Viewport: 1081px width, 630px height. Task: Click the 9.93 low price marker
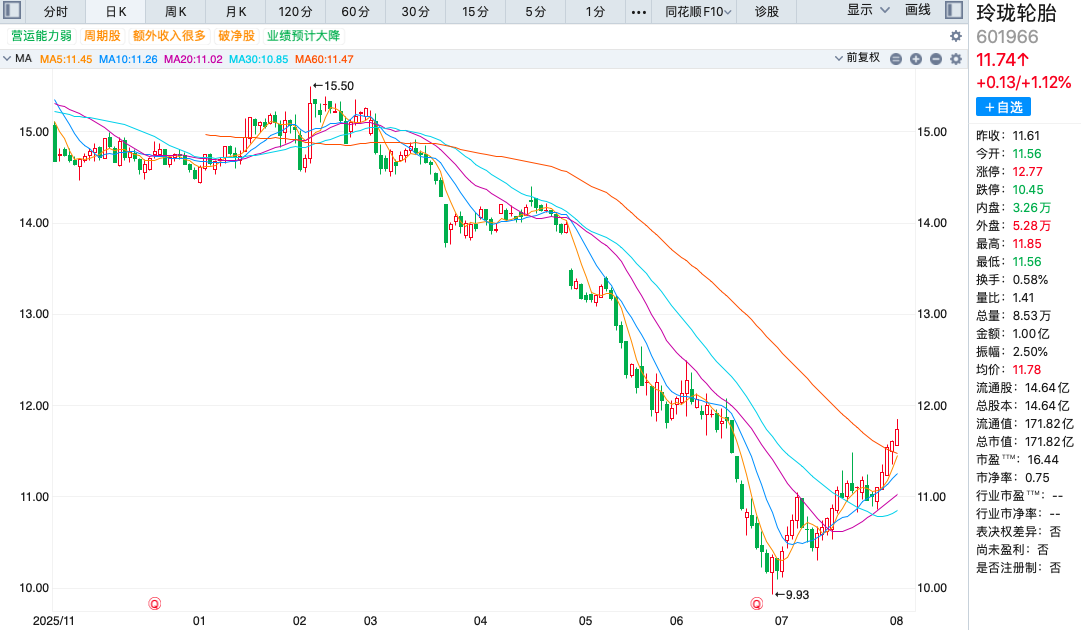pos(792,595)
